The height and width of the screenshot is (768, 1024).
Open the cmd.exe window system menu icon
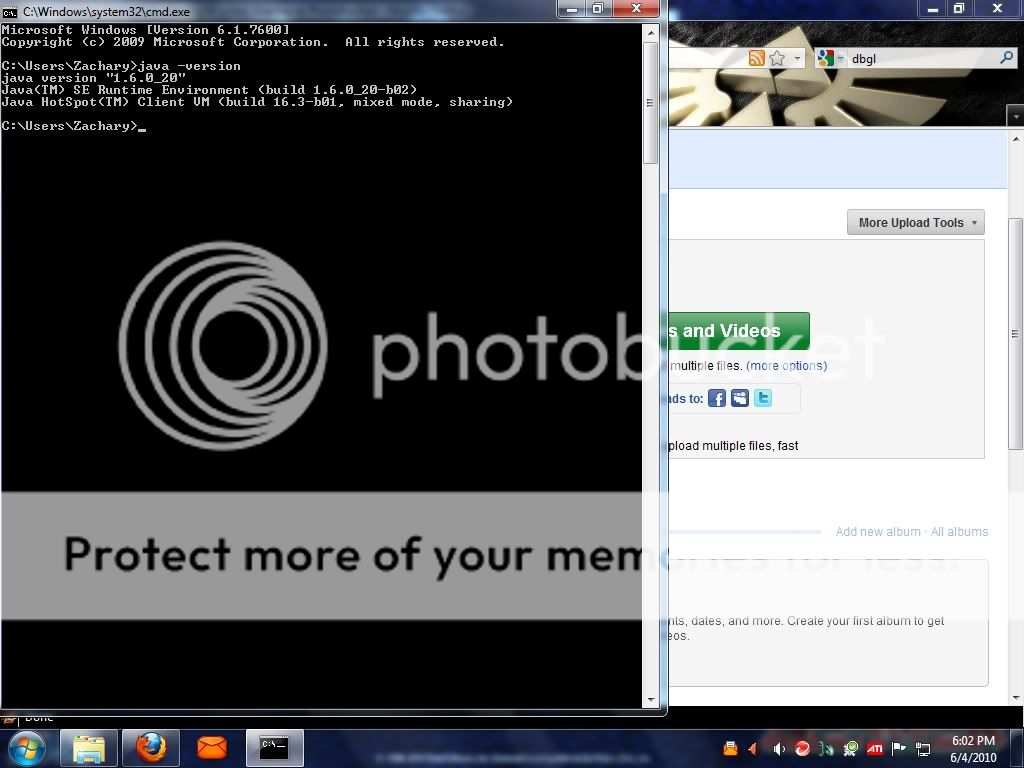pos(9,11)
